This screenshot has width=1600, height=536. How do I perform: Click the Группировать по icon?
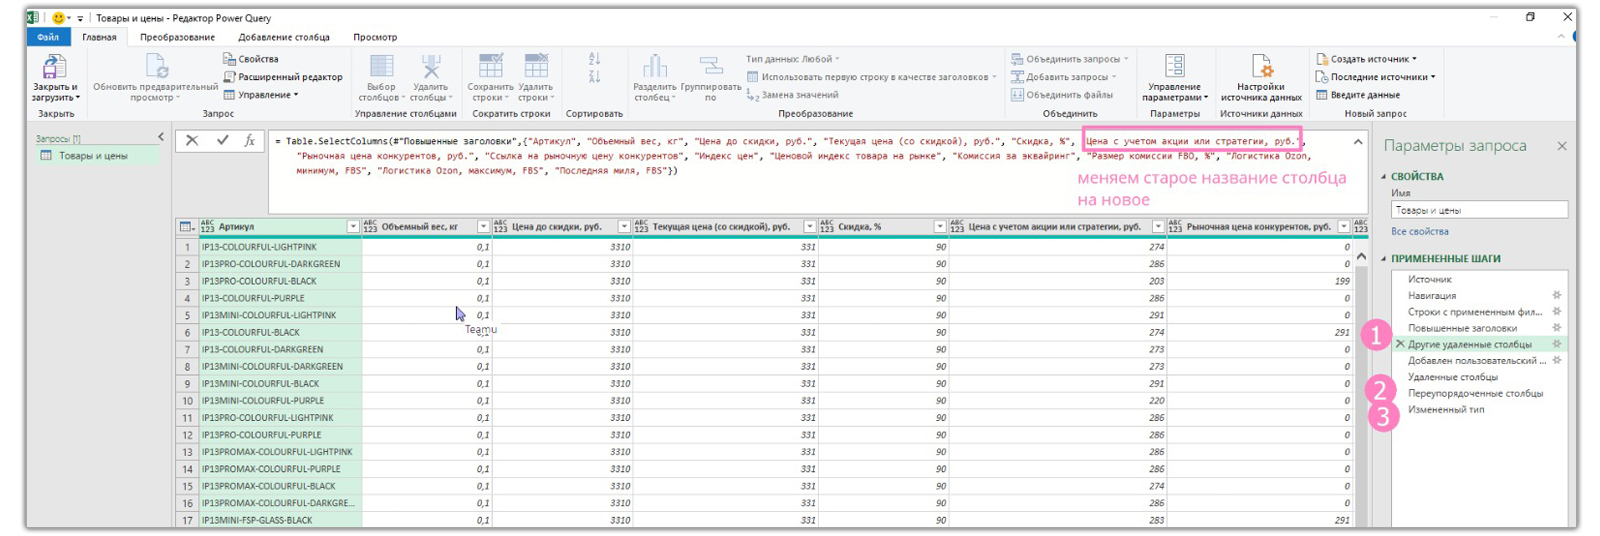click(x=711, y=67)
